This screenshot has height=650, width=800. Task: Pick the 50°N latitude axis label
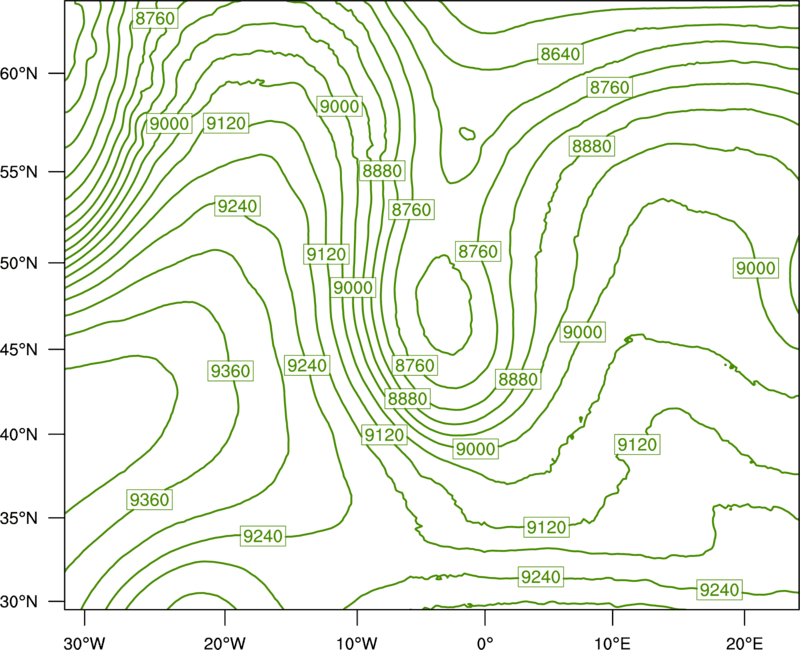click(19, 264)
